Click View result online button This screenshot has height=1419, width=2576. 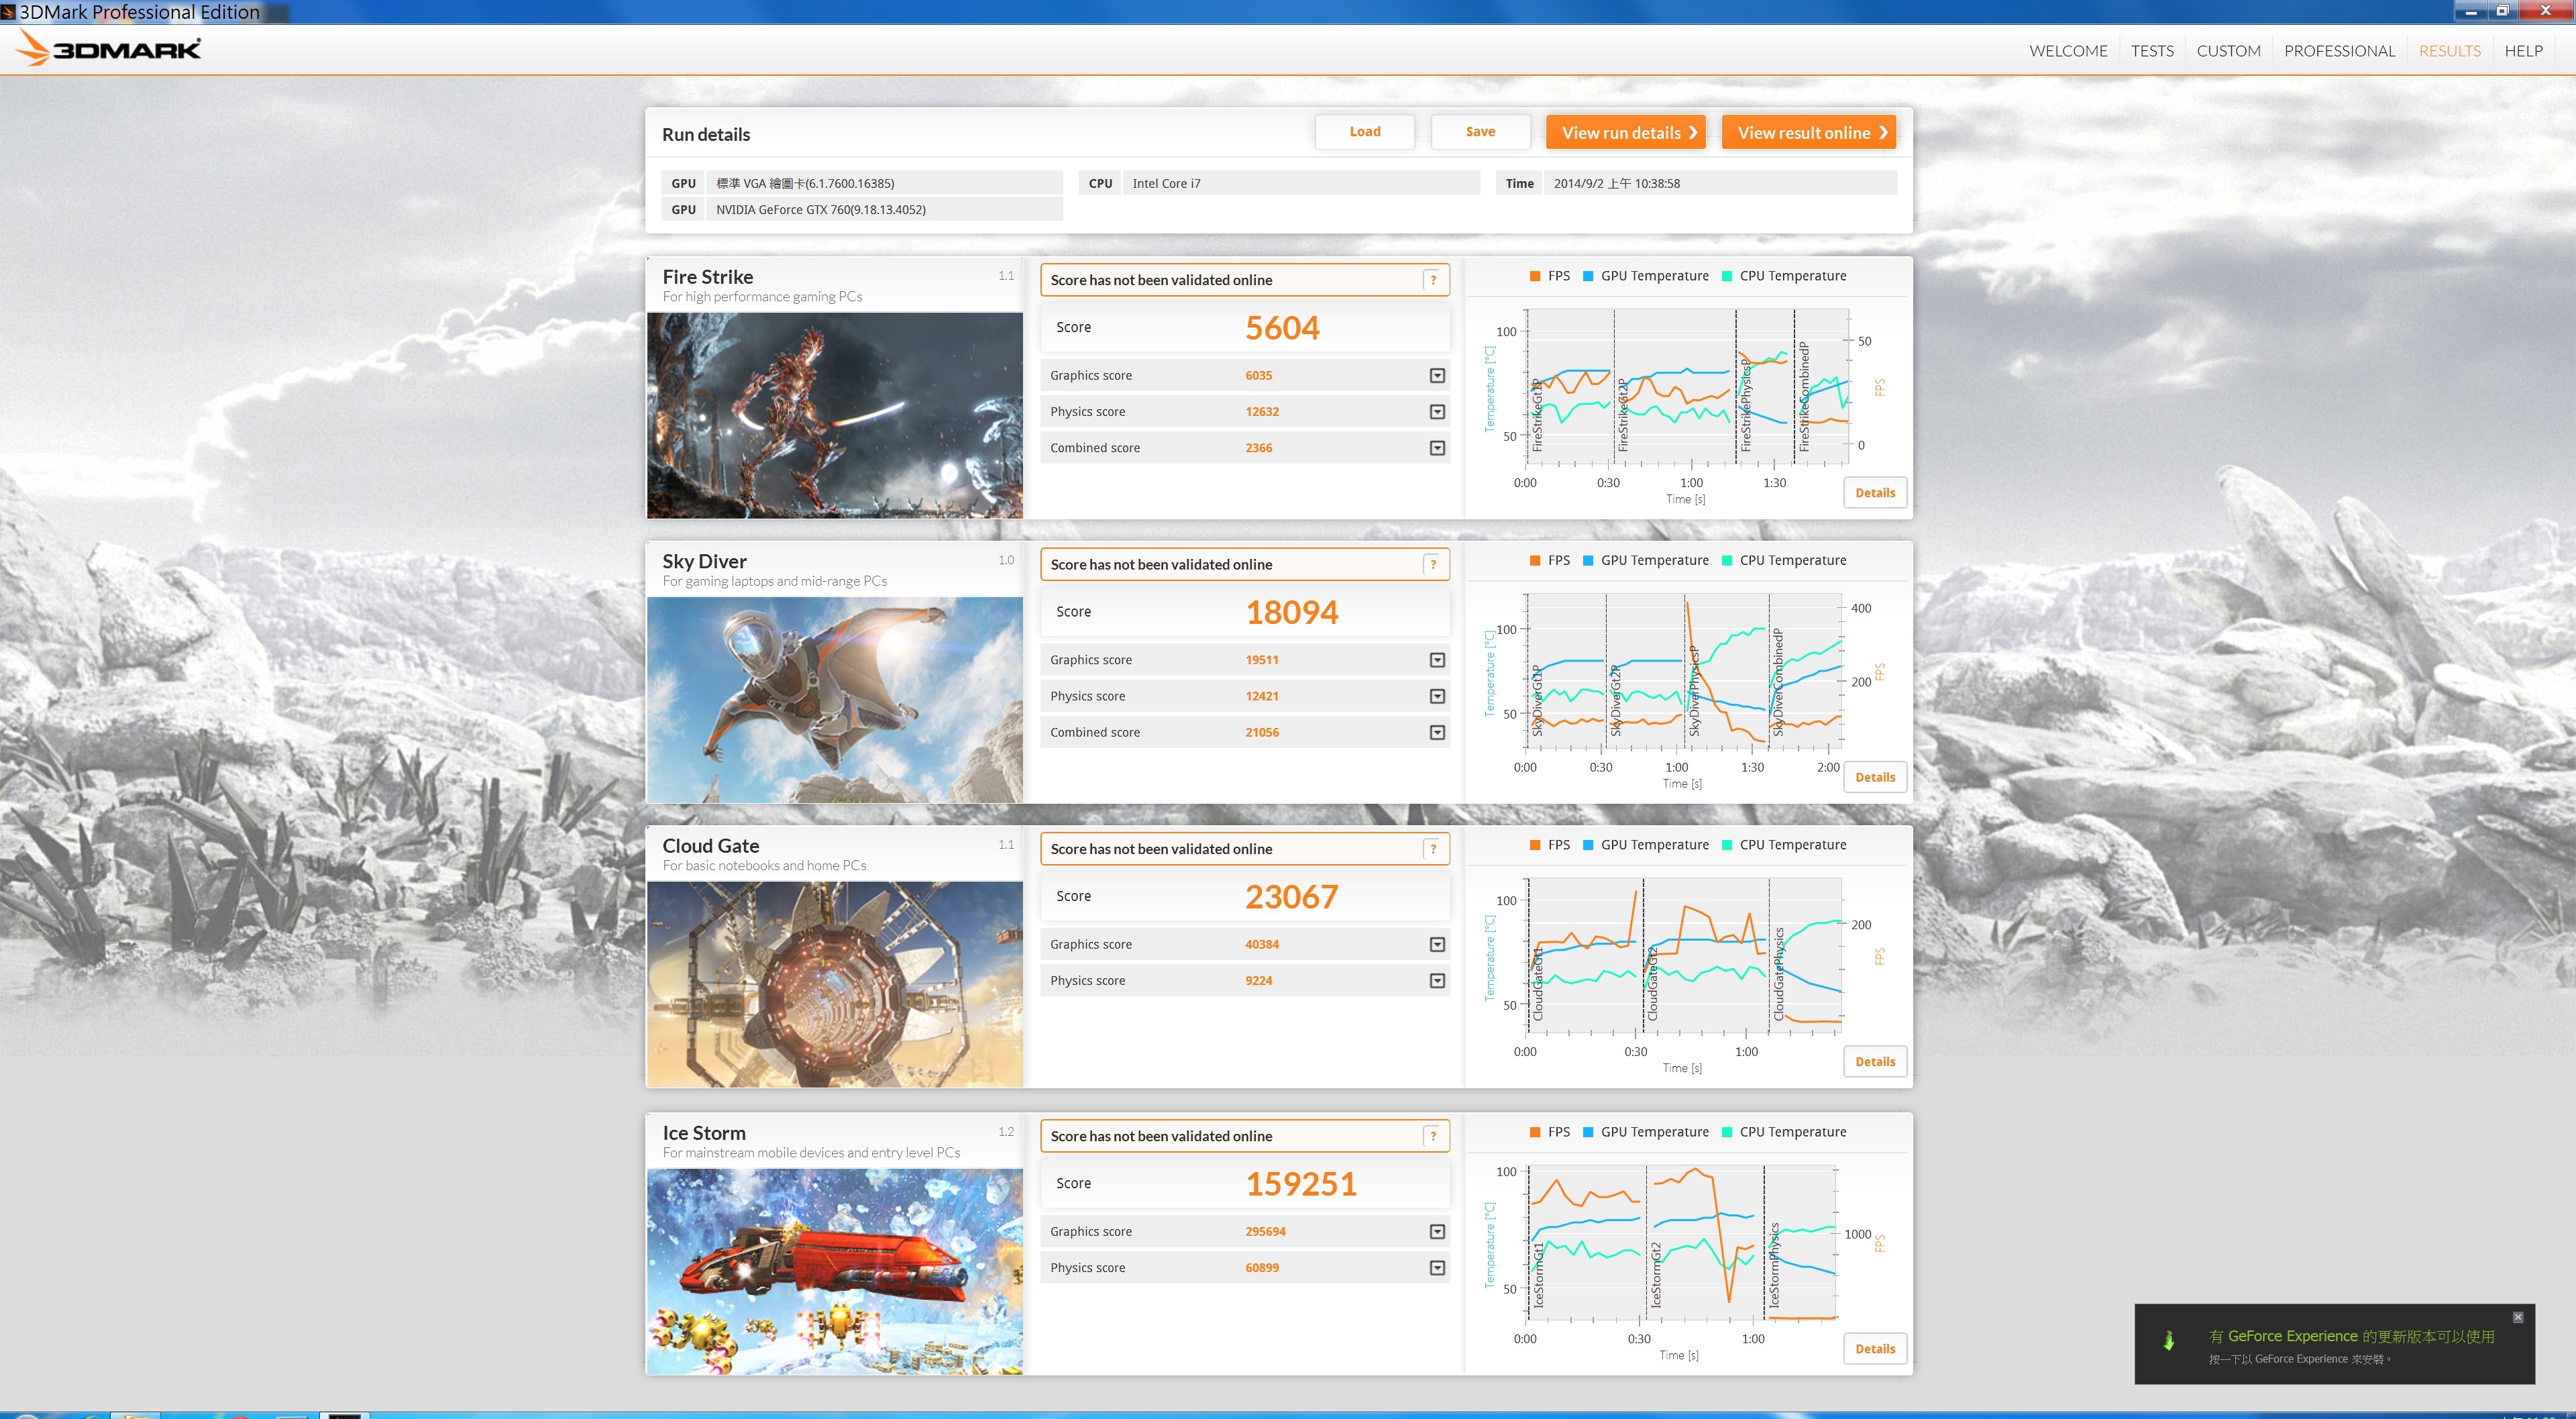tap(1808, 132)
